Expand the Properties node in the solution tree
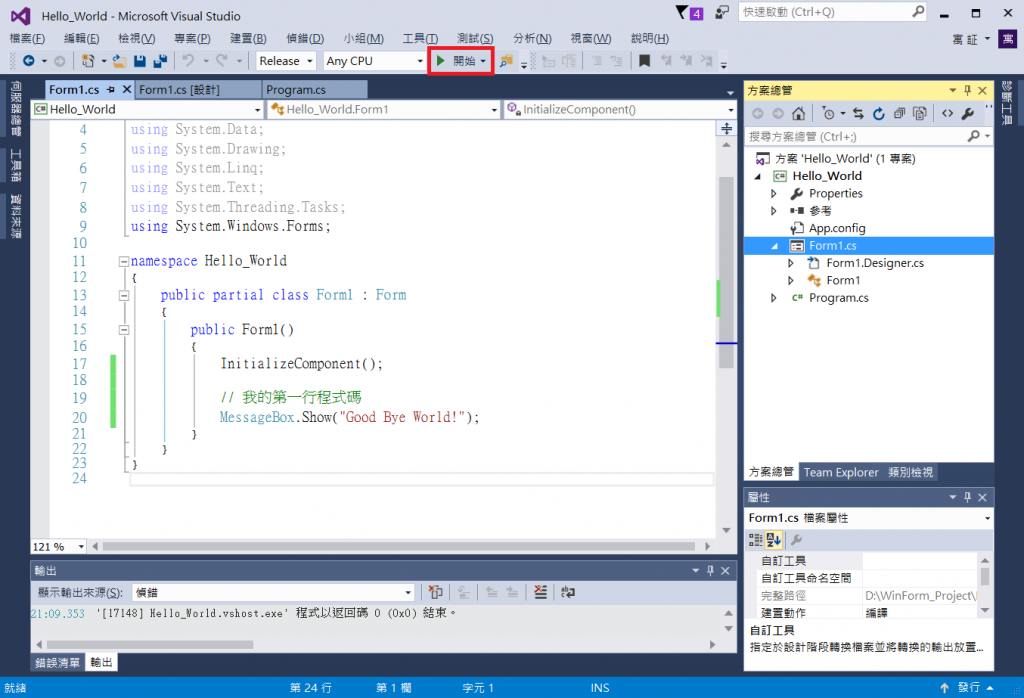 774,193
